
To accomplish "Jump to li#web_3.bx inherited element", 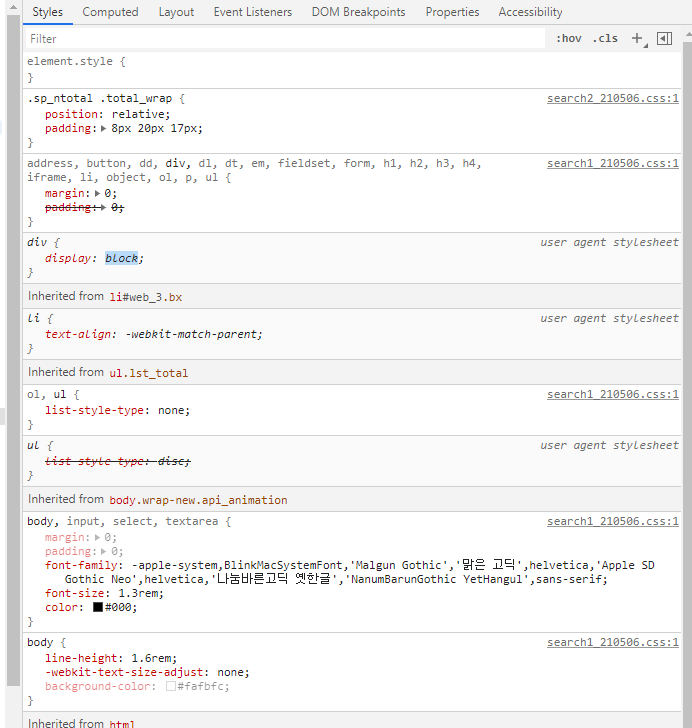I will pyautogui.click(x=146, y=297).
